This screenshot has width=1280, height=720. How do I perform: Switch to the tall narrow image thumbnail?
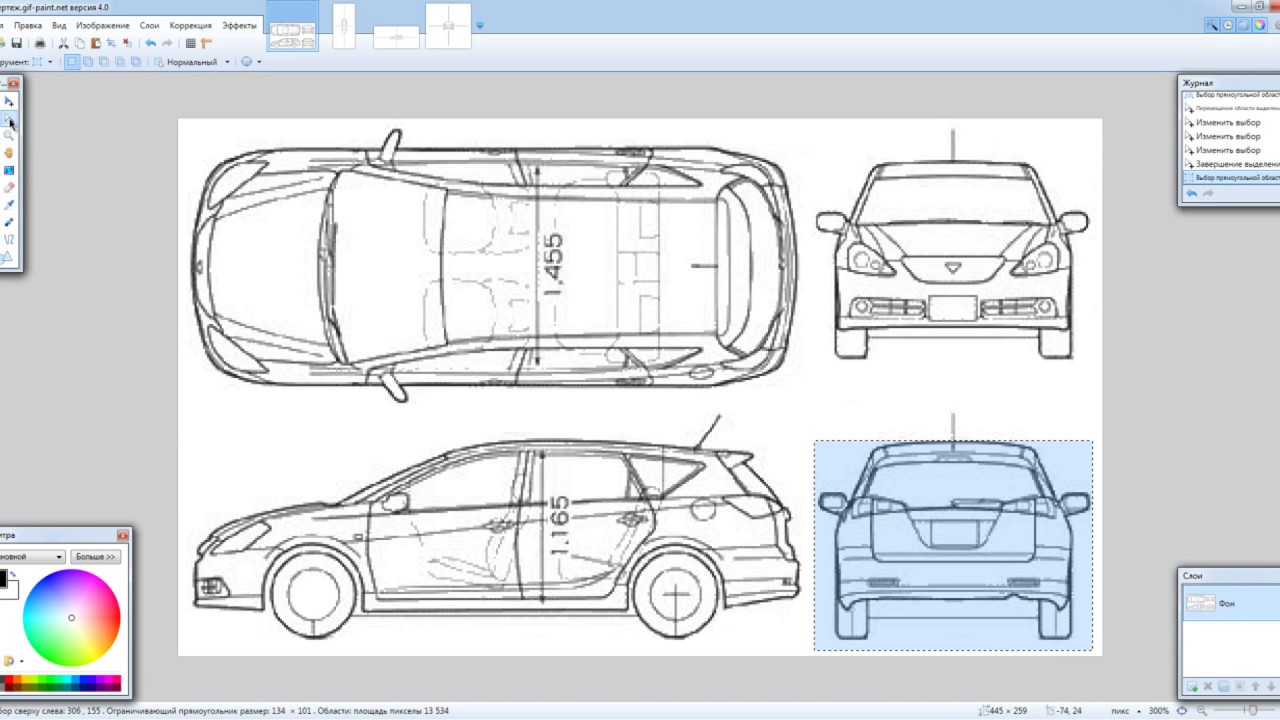click(343, 26)
